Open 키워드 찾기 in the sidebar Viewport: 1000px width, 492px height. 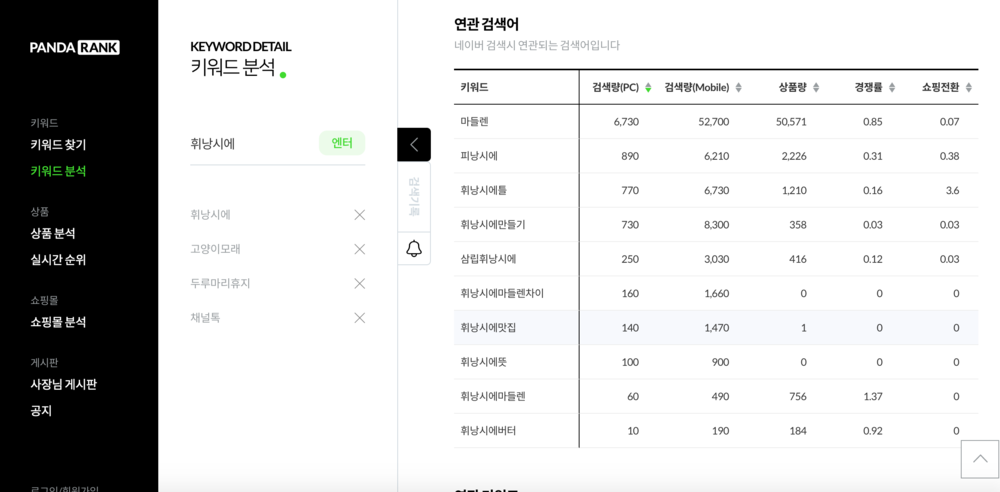[58, 145]
